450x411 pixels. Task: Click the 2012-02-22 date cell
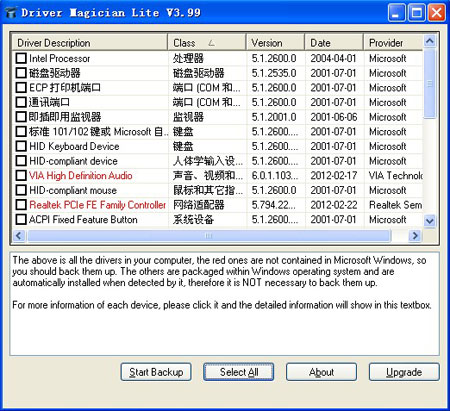point(334,205)
